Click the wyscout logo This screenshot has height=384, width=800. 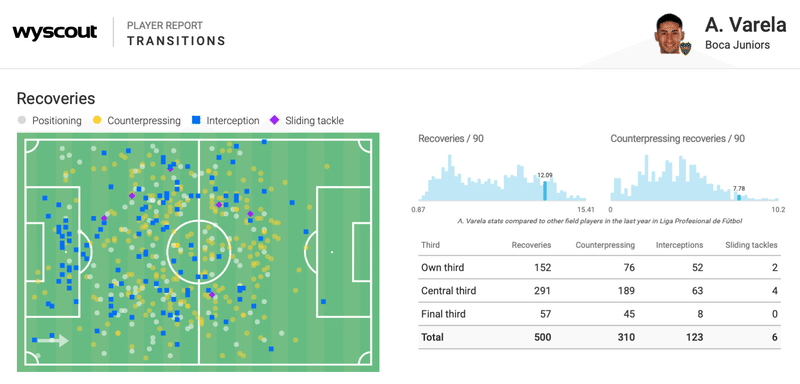coord(55,33)
